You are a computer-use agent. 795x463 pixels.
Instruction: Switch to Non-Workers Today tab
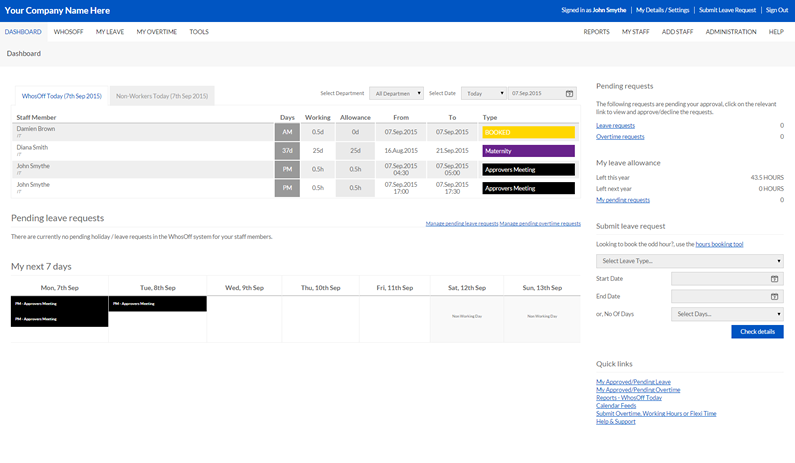pos(162,96)
